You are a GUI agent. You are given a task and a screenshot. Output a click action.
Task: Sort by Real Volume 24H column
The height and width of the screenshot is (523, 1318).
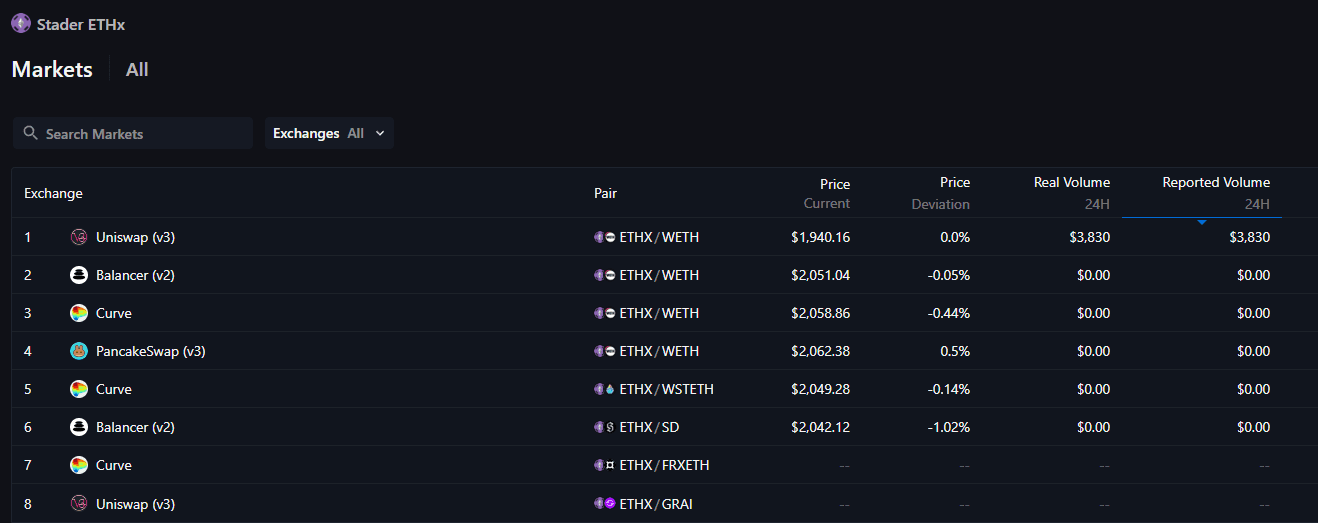coord(1071,193)
